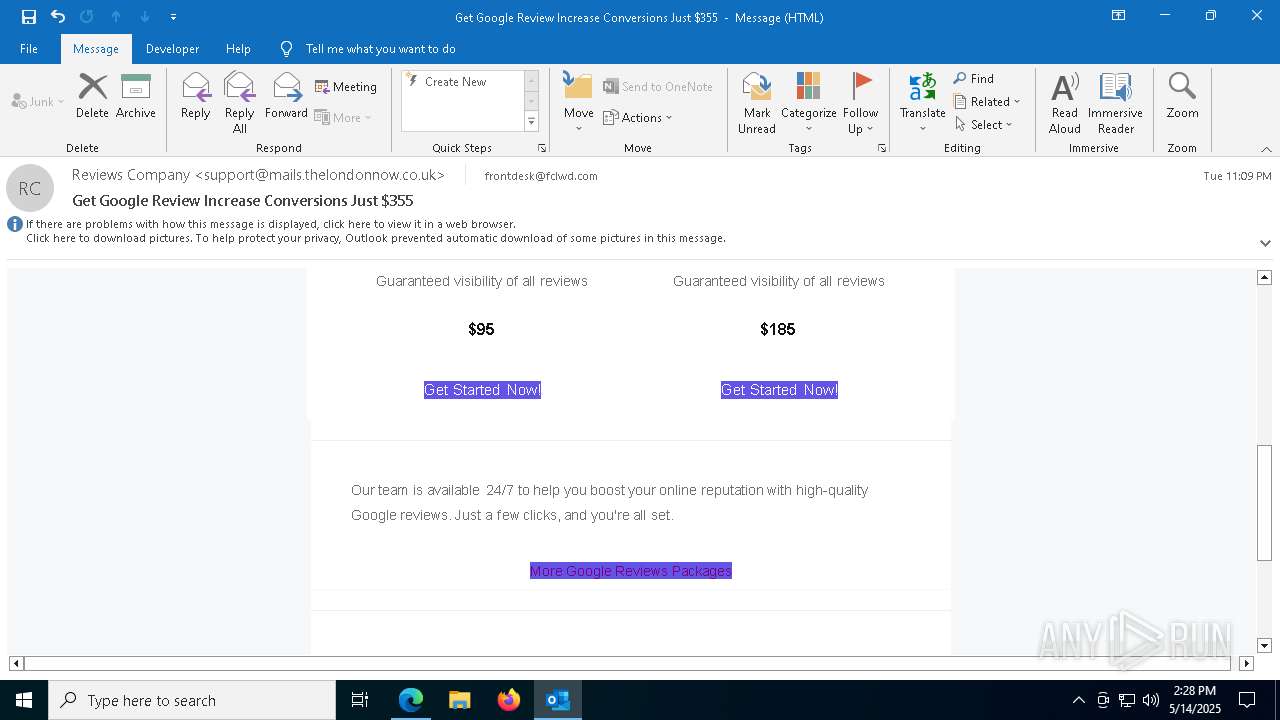Open Task View on taskbar
This screenshot has height=720, width=1280.
360,700
